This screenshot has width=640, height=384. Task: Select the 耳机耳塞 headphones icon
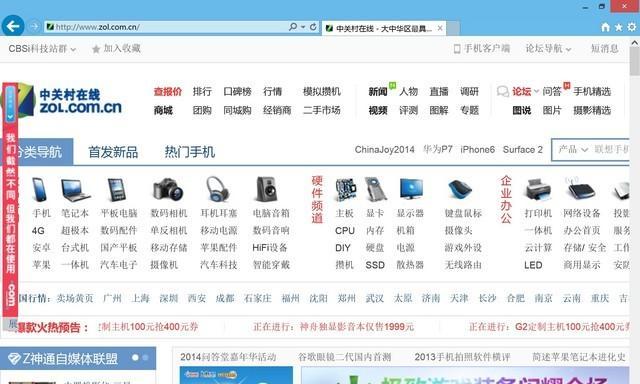click(218, 189)
